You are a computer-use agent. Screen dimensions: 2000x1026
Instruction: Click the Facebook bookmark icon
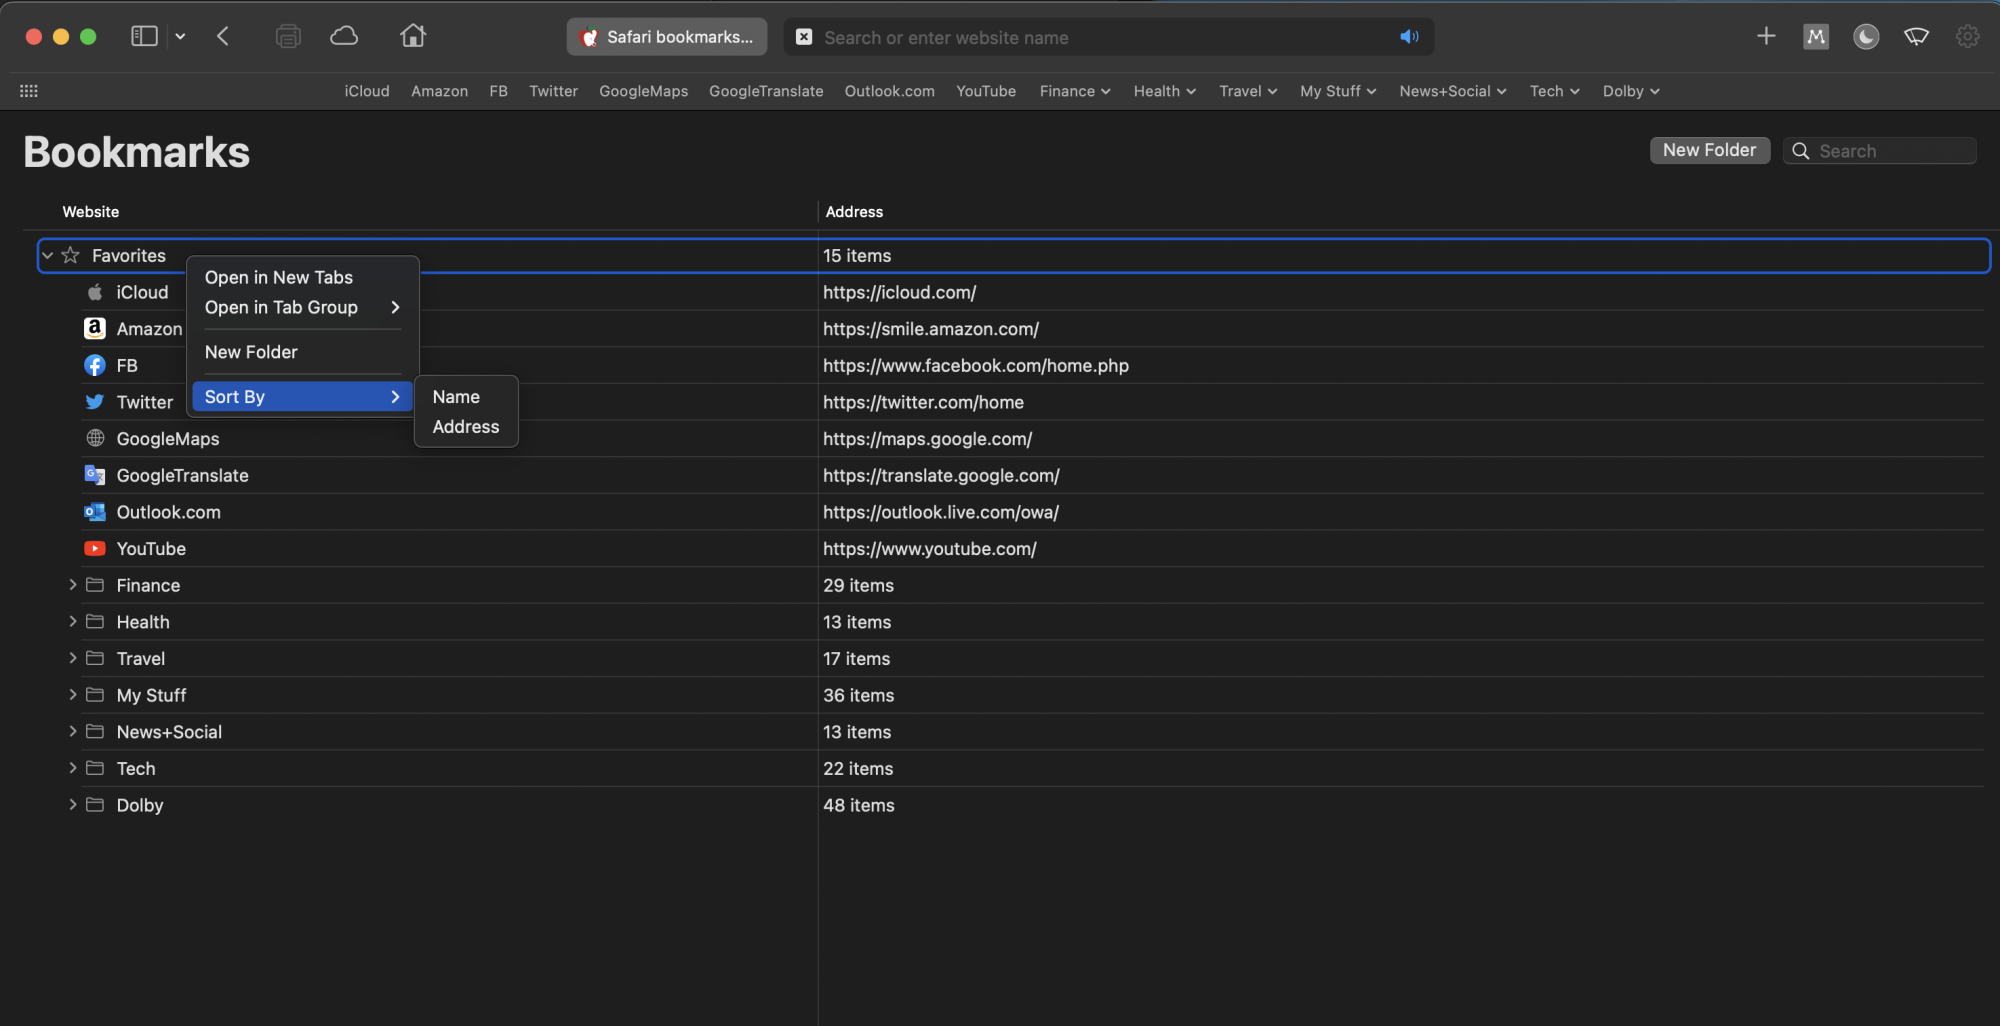[x=95, y=366]
